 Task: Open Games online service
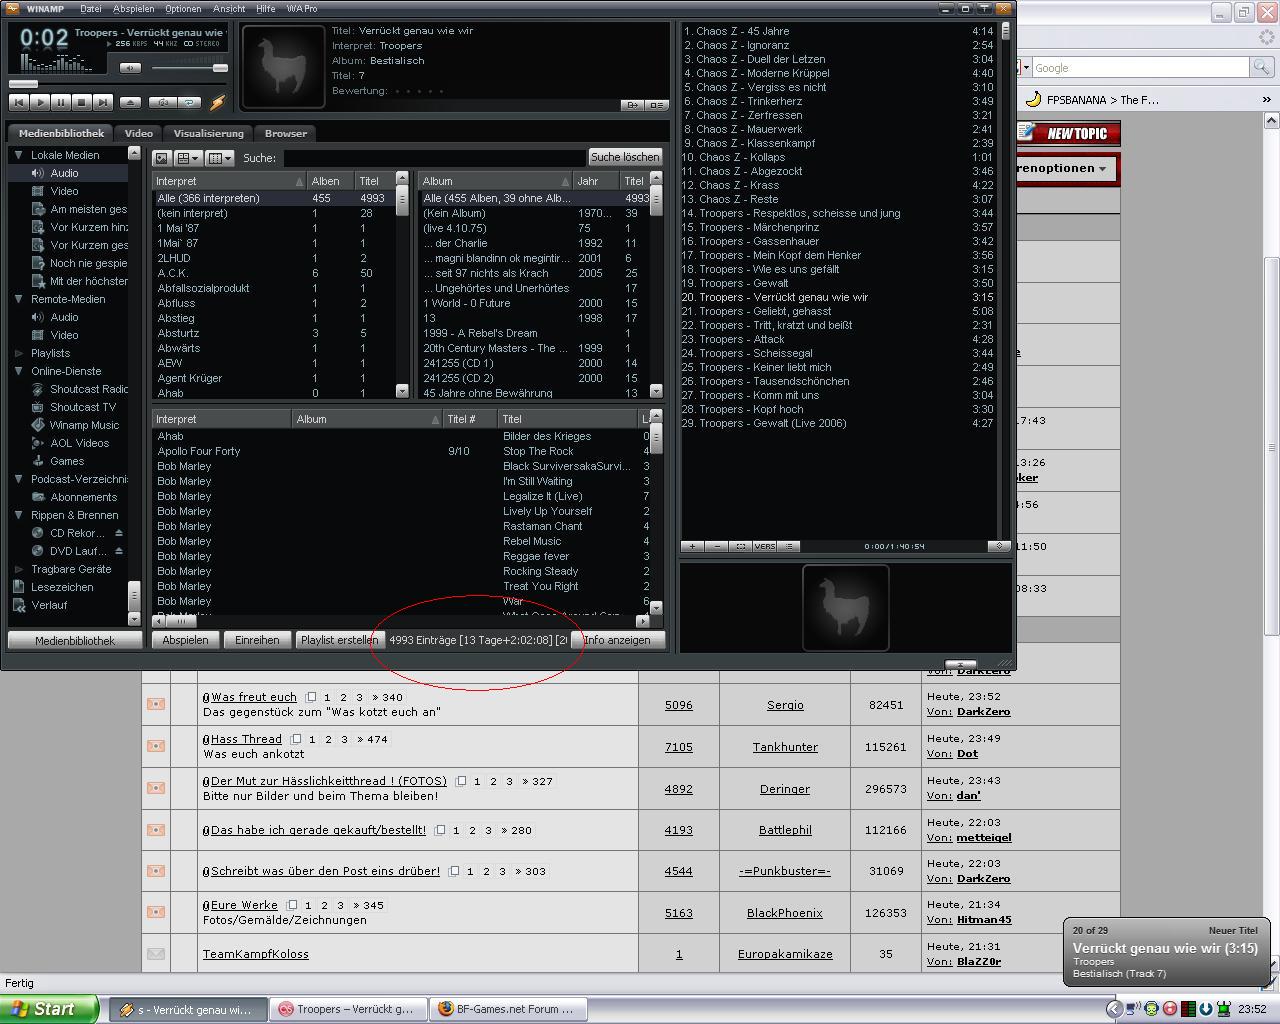[x=68, y=461]
